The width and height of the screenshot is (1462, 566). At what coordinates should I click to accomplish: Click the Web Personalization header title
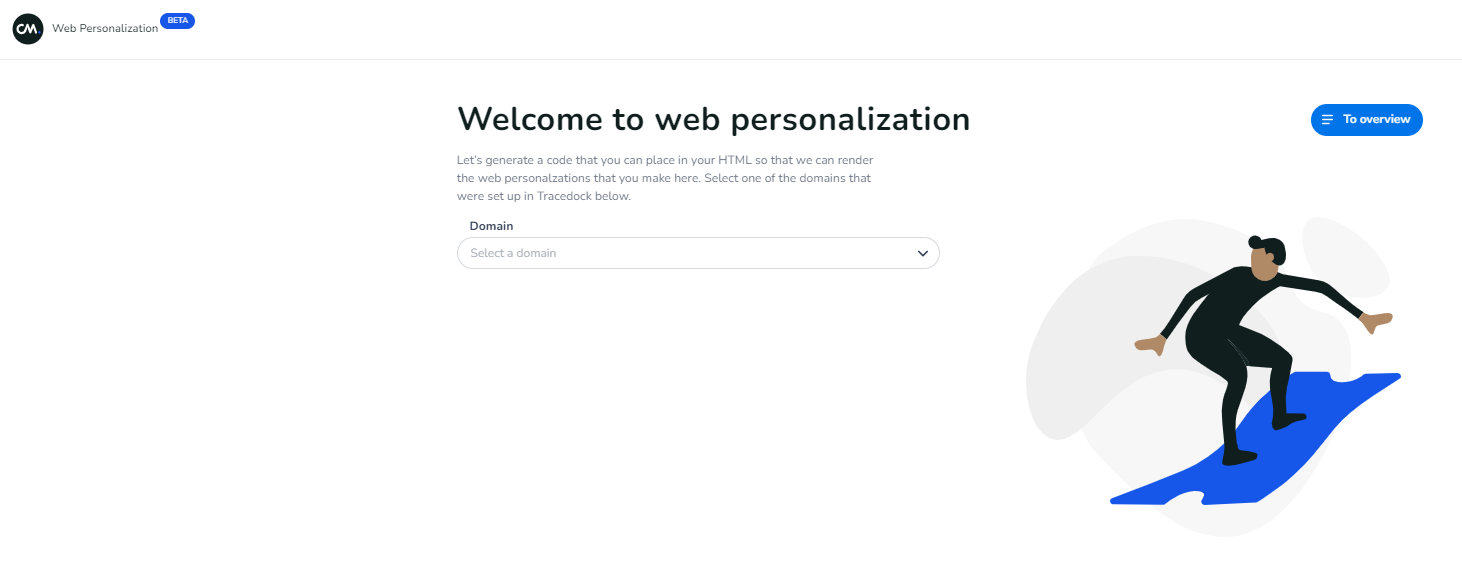[105, 29]
